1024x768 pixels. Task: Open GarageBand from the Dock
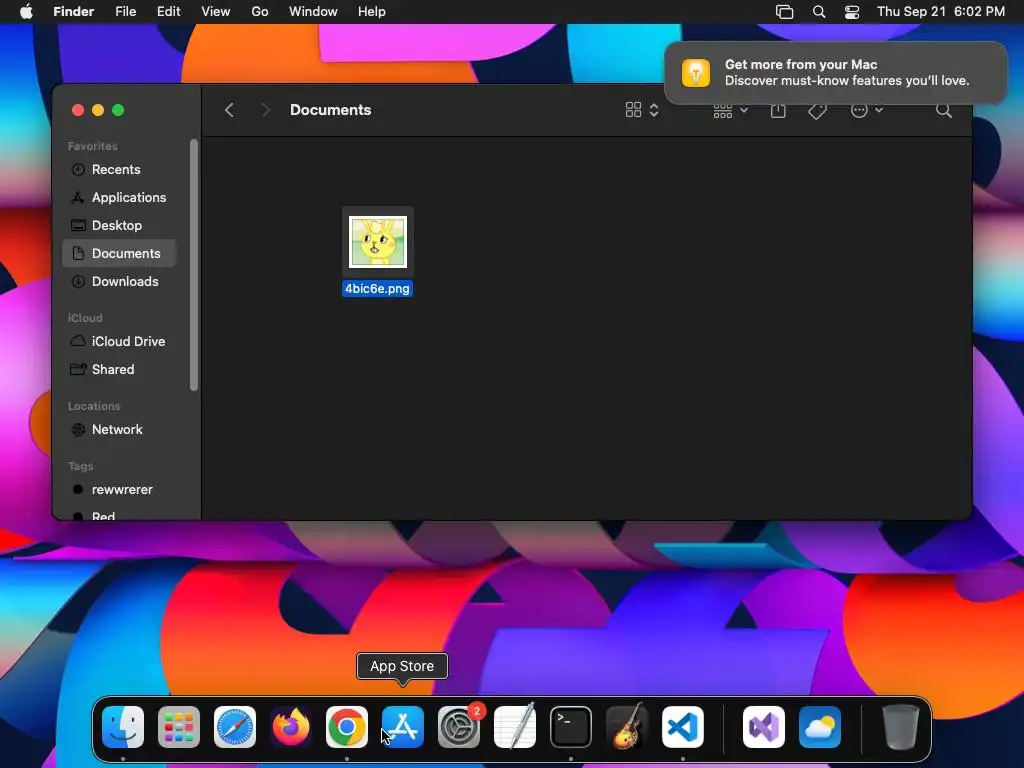pyautogui.click(x=627, y=727)
